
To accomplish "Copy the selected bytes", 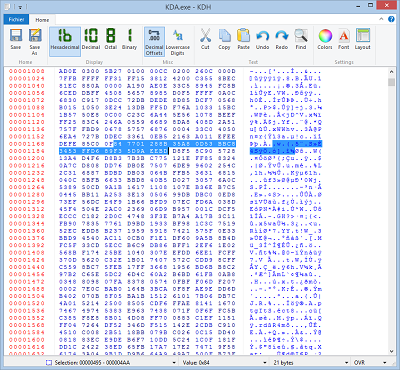I will pyautogui.click(x=224, y=39).
